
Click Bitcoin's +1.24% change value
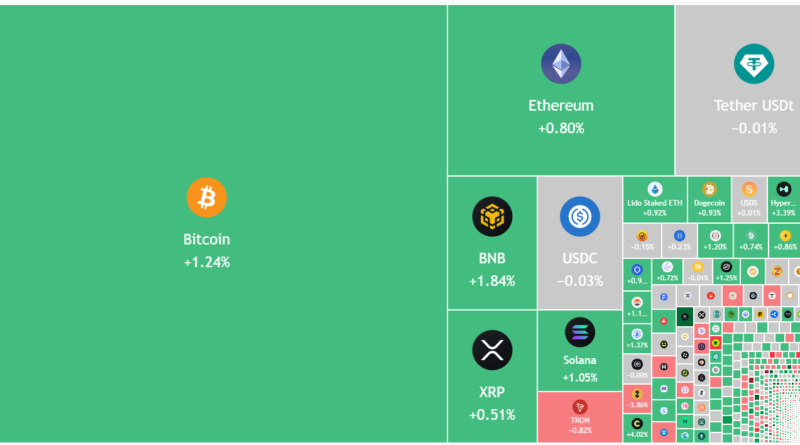(x=207, y=262)
